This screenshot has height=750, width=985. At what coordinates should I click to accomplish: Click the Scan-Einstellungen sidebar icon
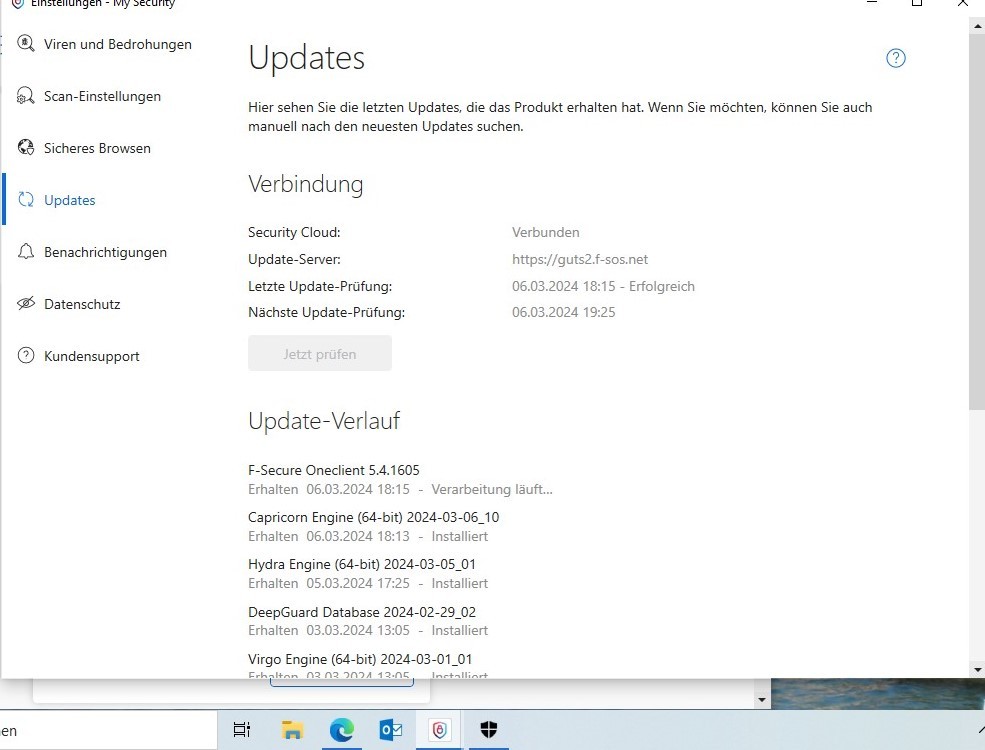point(26,96)
